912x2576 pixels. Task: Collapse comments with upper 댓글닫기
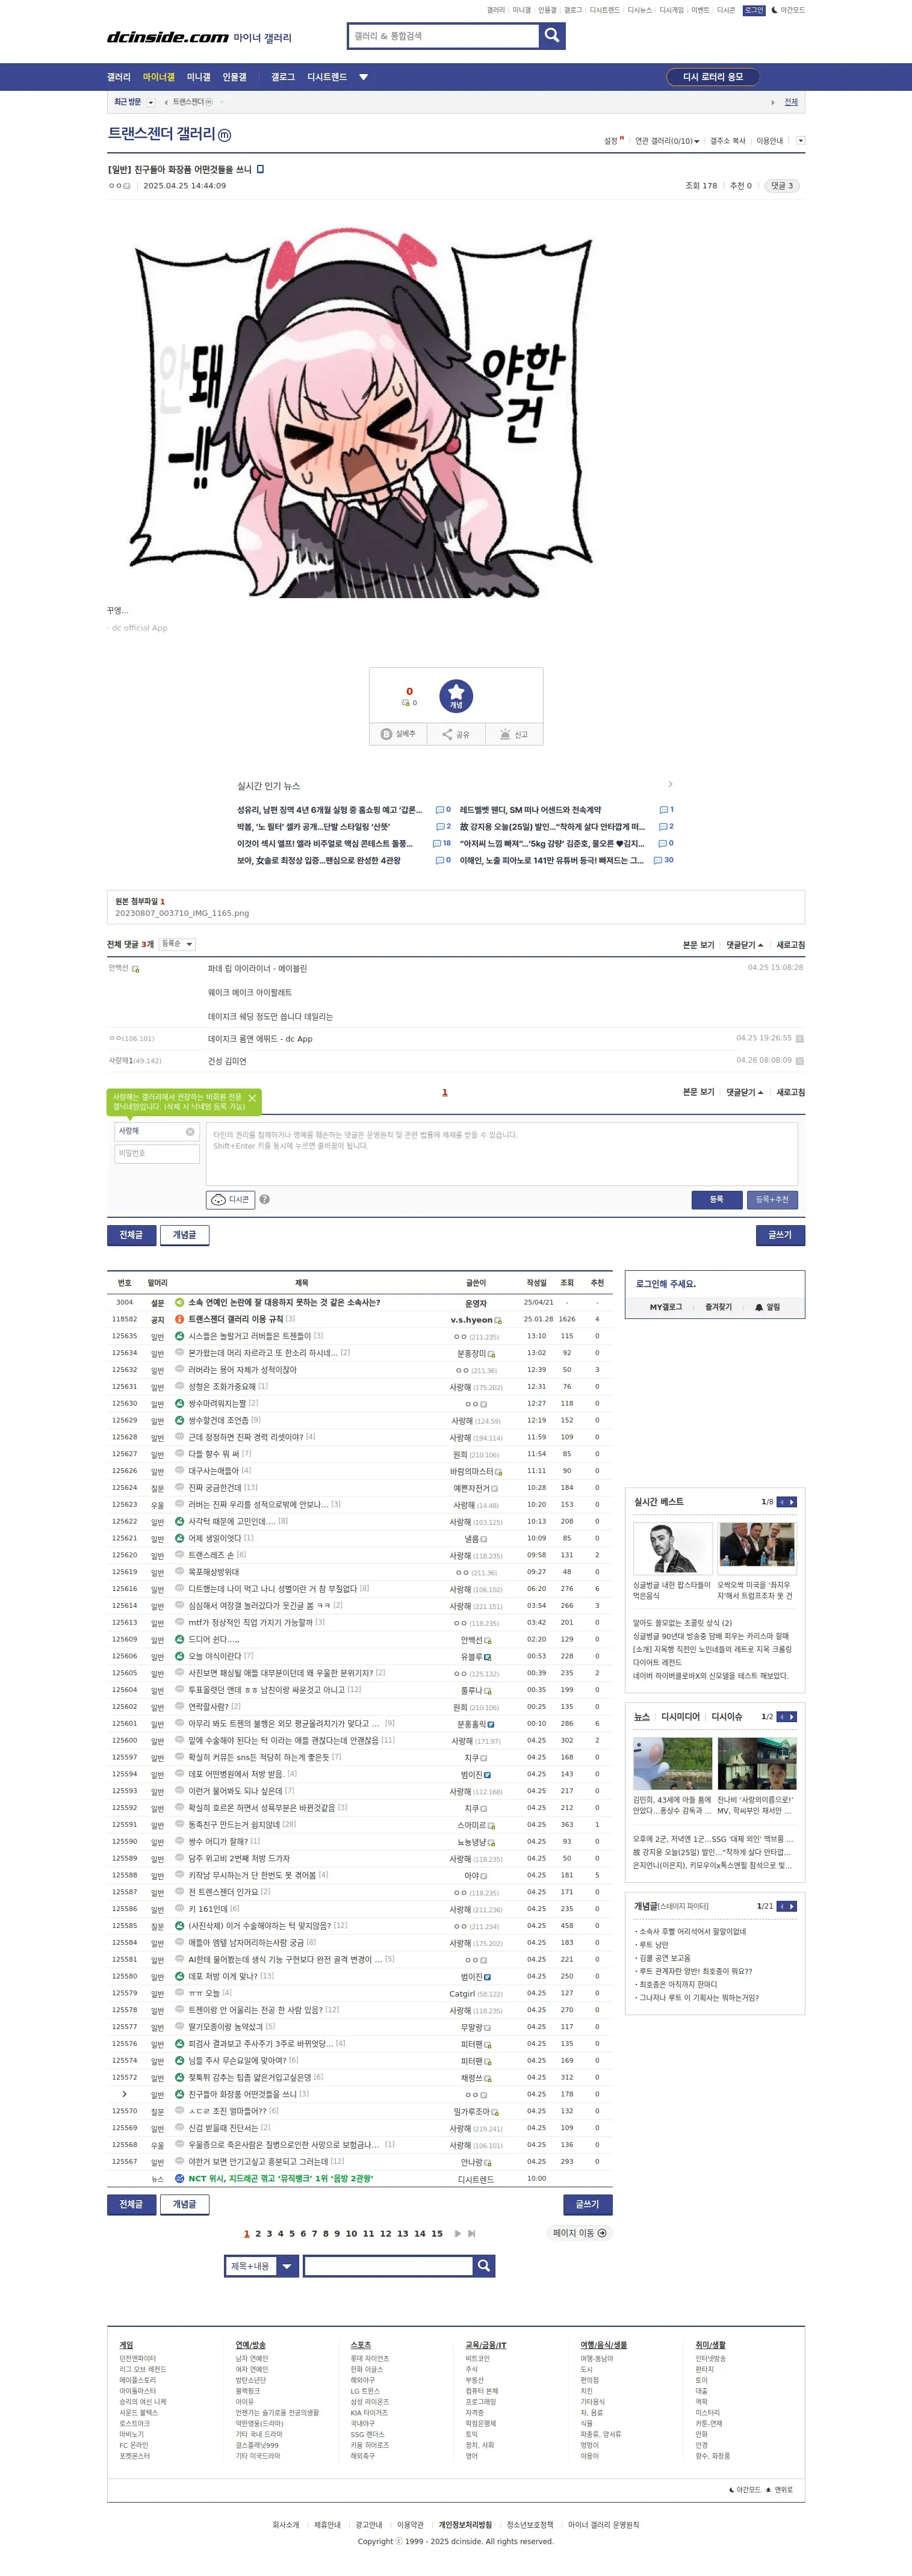click(744, 945)
